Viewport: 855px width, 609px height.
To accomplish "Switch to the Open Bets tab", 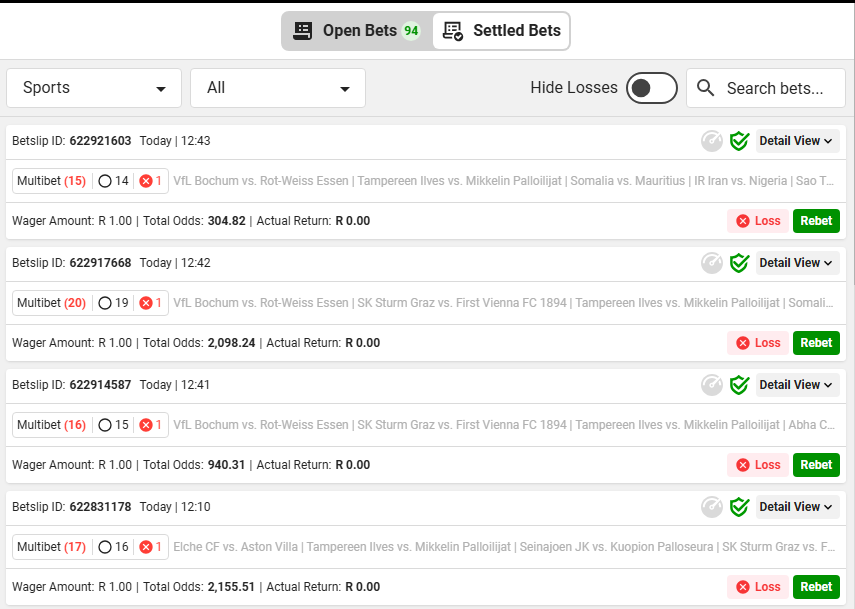I will point(357,31).
